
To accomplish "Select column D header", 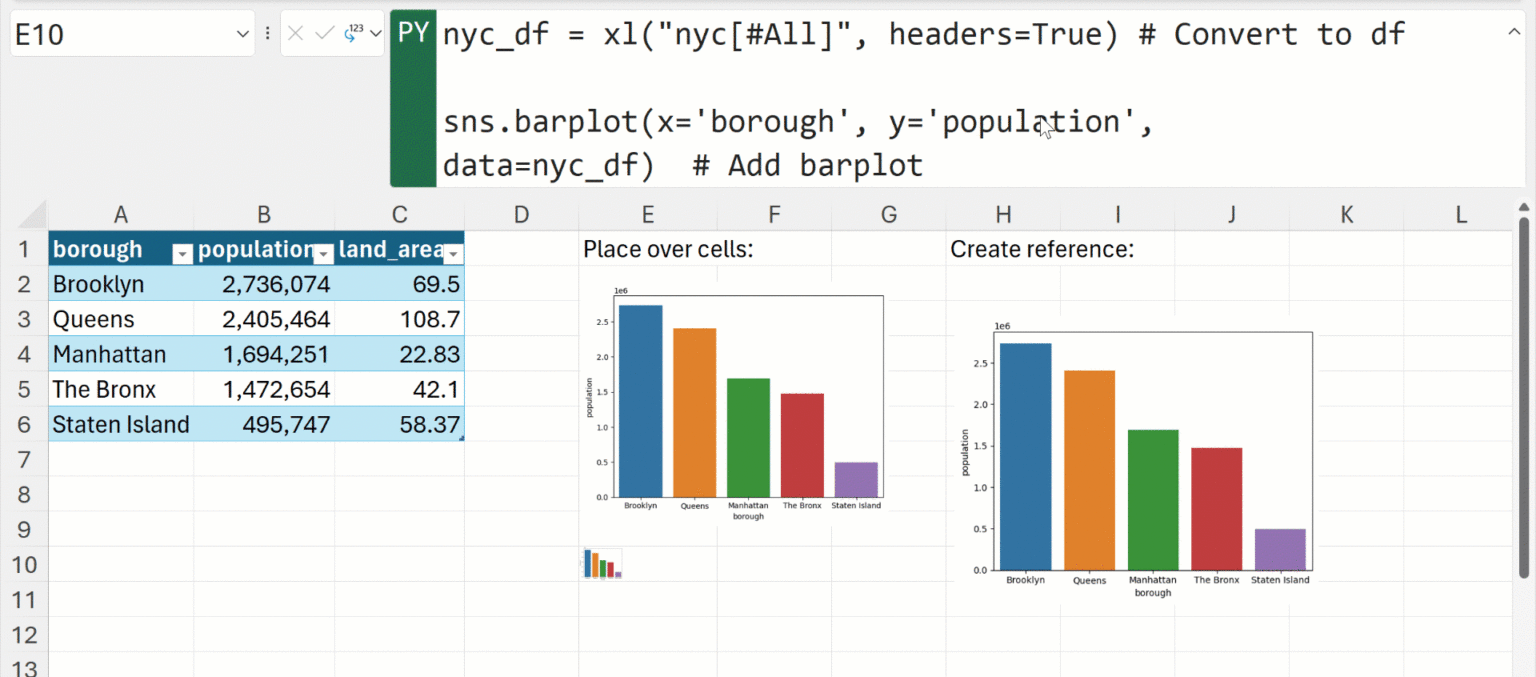I will point(520,214).
